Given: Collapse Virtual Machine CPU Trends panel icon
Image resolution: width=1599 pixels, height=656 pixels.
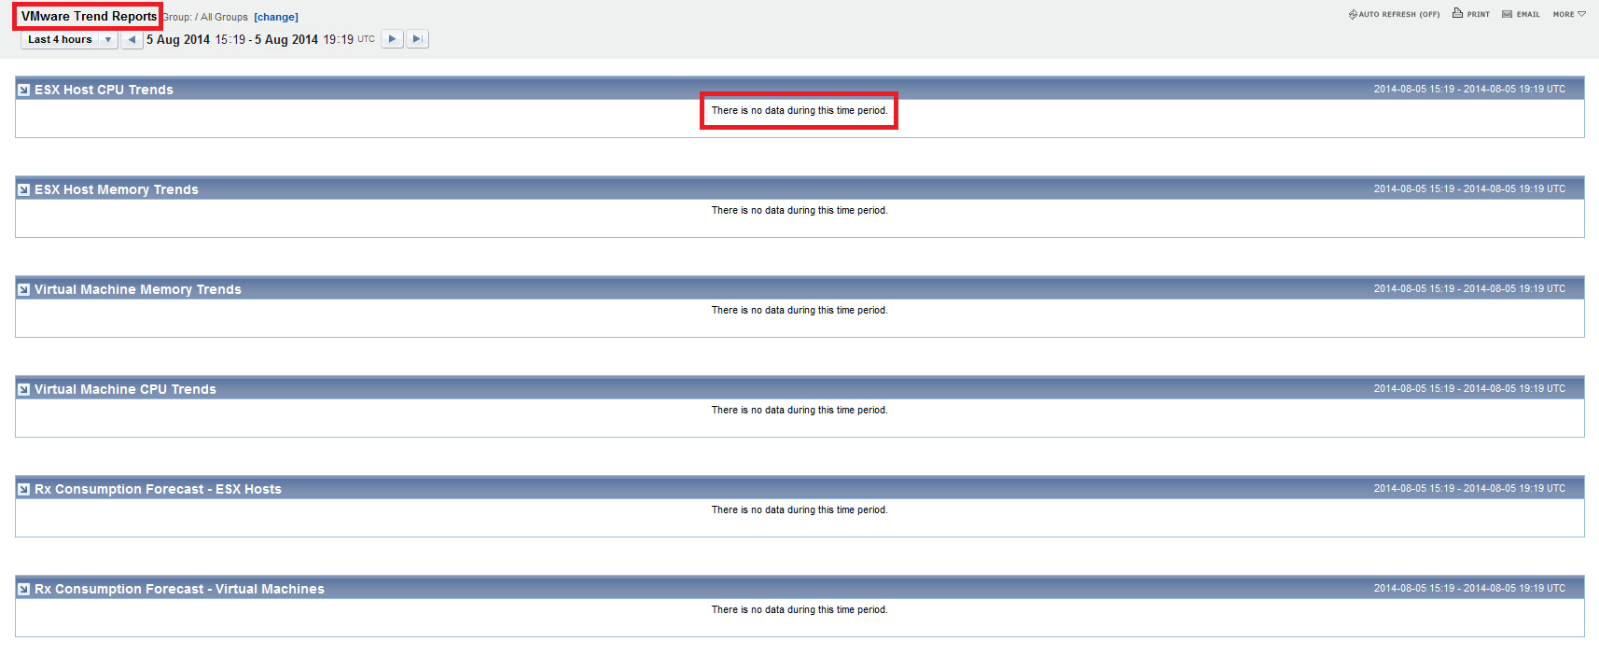Looking at the screenshot, I should pyautogui.click(x=24, y=390).
